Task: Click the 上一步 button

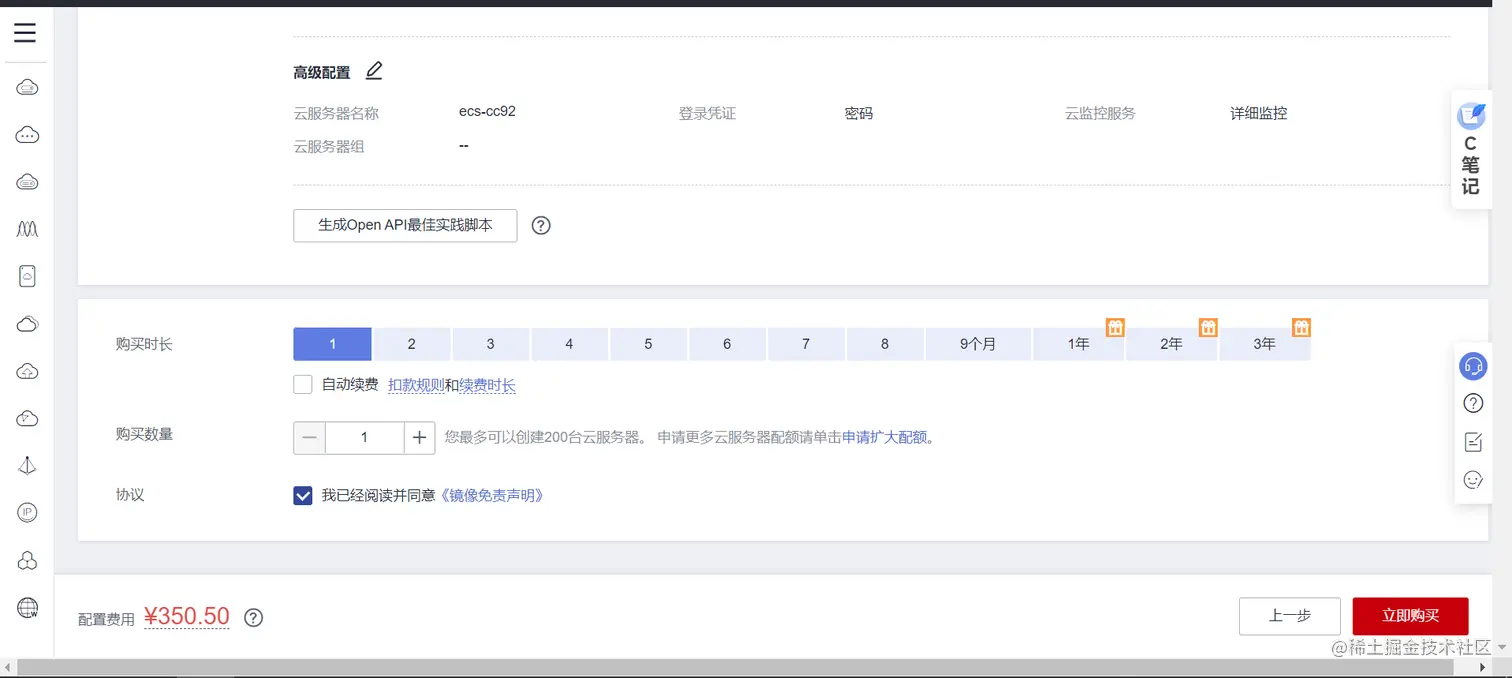Action: pyautogui.click(x=1290, y=616)
